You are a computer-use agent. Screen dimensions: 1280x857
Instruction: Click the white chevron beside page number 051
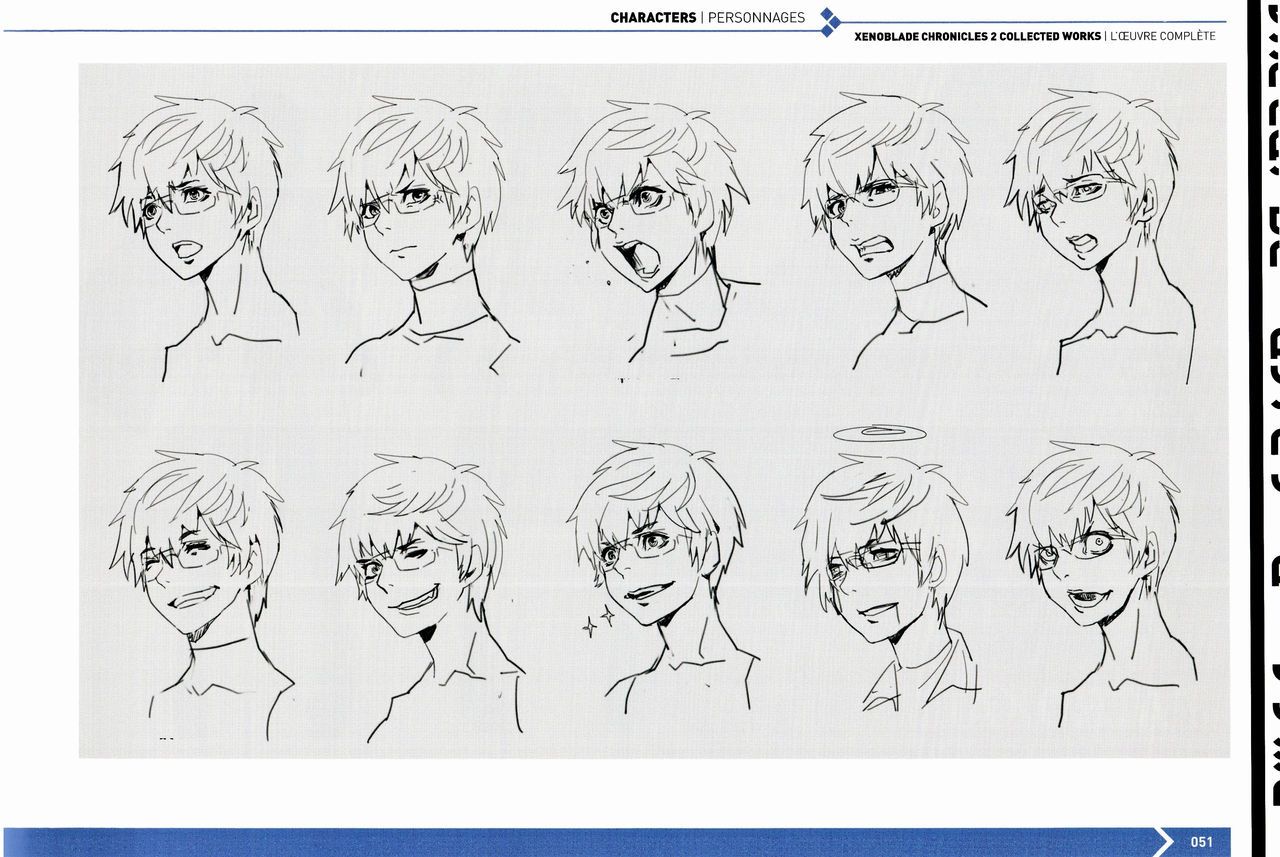[1165, 841]
